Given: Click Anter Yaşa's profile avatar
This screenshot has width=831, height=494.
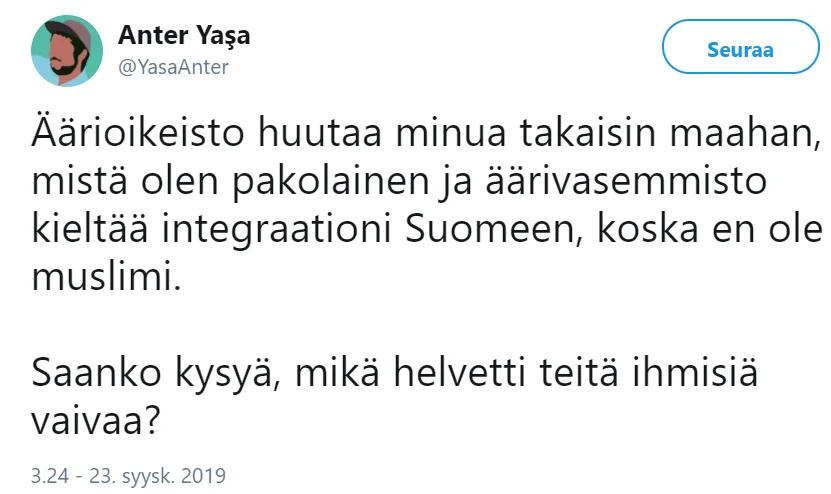Looking at the screenshot, I should 66,51.
